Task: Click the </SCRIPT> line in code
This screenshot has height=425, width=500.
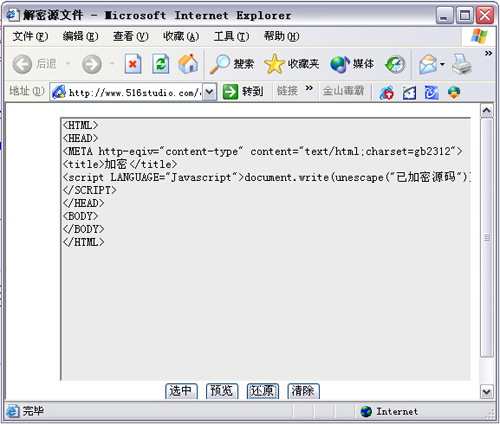Action: pos(90,190)
